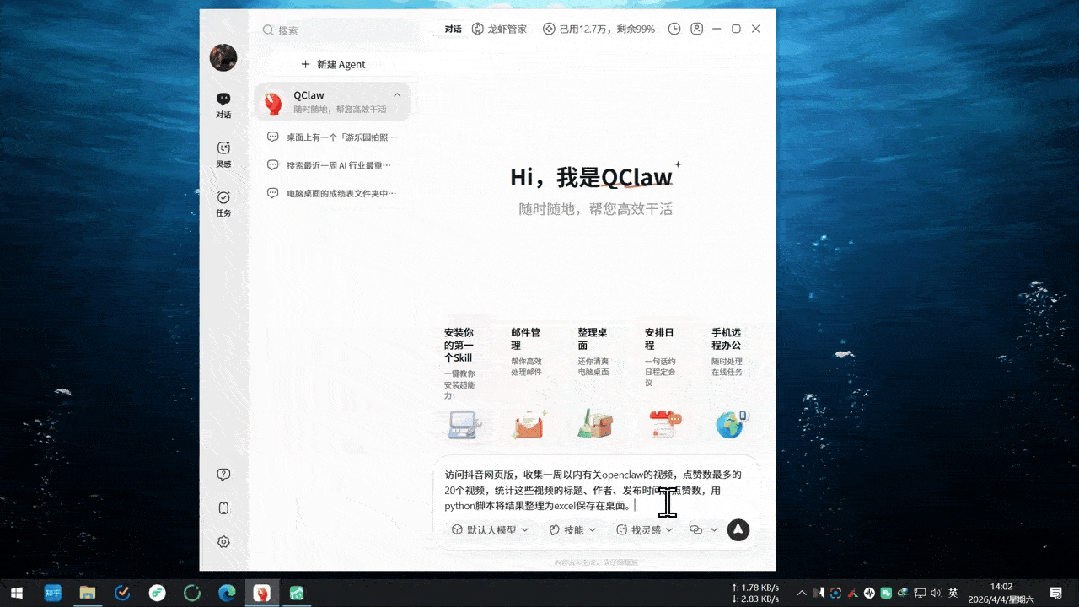Image resolution: width=1079 pixels, height=607 pixels.
Task: Click the usage quota indicator showing 剩余99%
Action: coord(598,29)
